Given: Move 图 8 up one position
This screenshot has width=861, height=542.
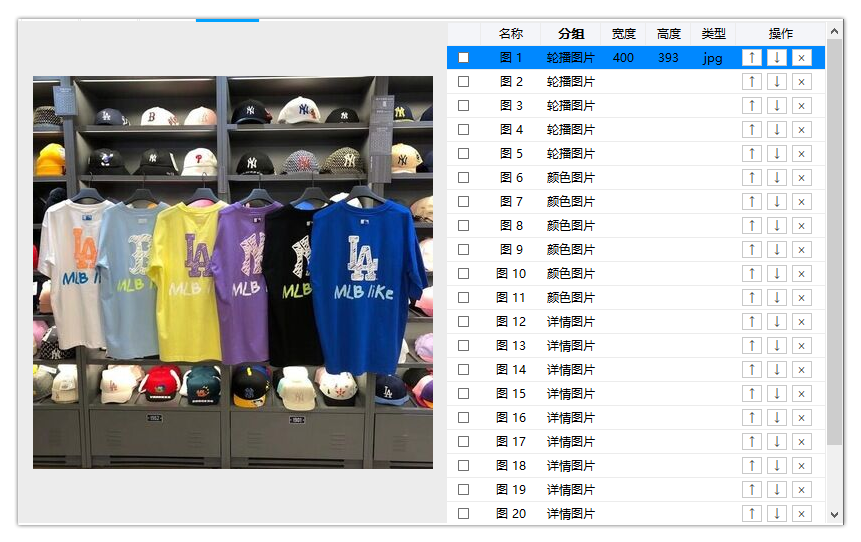Looking at the screenshot, I should (x=751, y=226).
